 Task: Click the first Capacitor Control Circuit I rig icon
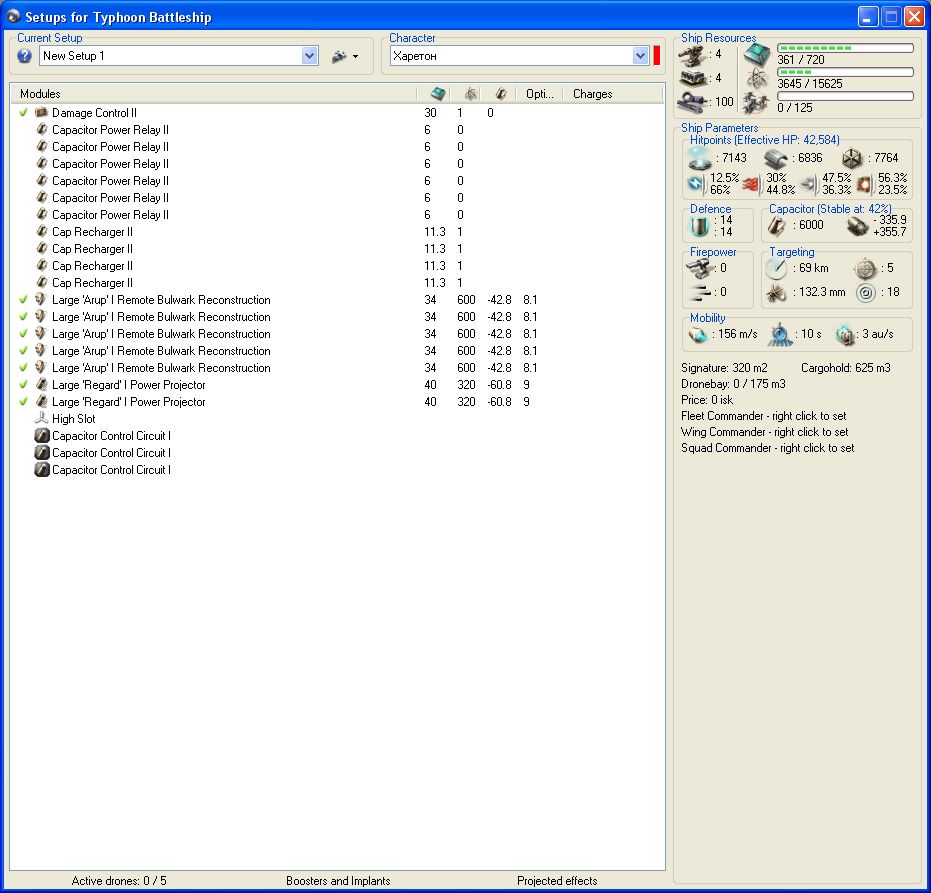tap(42, 435)
